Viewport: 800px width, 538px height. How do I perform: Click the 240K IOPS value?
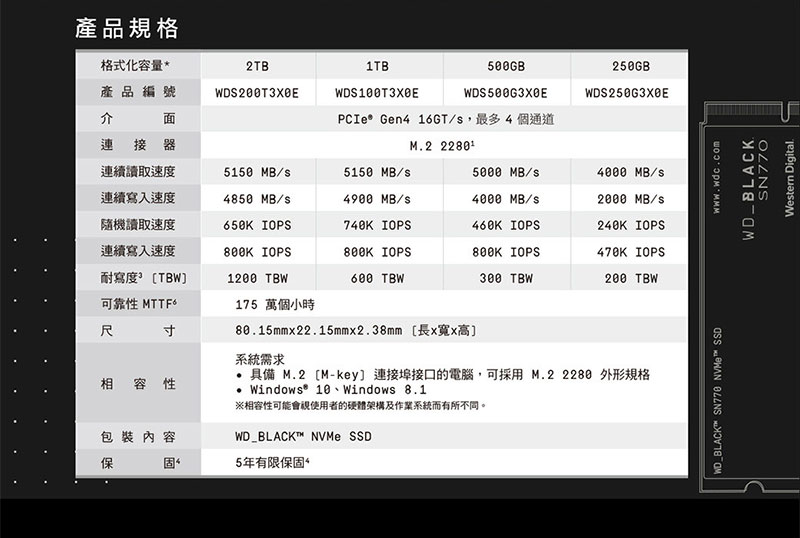coord(631,226)
